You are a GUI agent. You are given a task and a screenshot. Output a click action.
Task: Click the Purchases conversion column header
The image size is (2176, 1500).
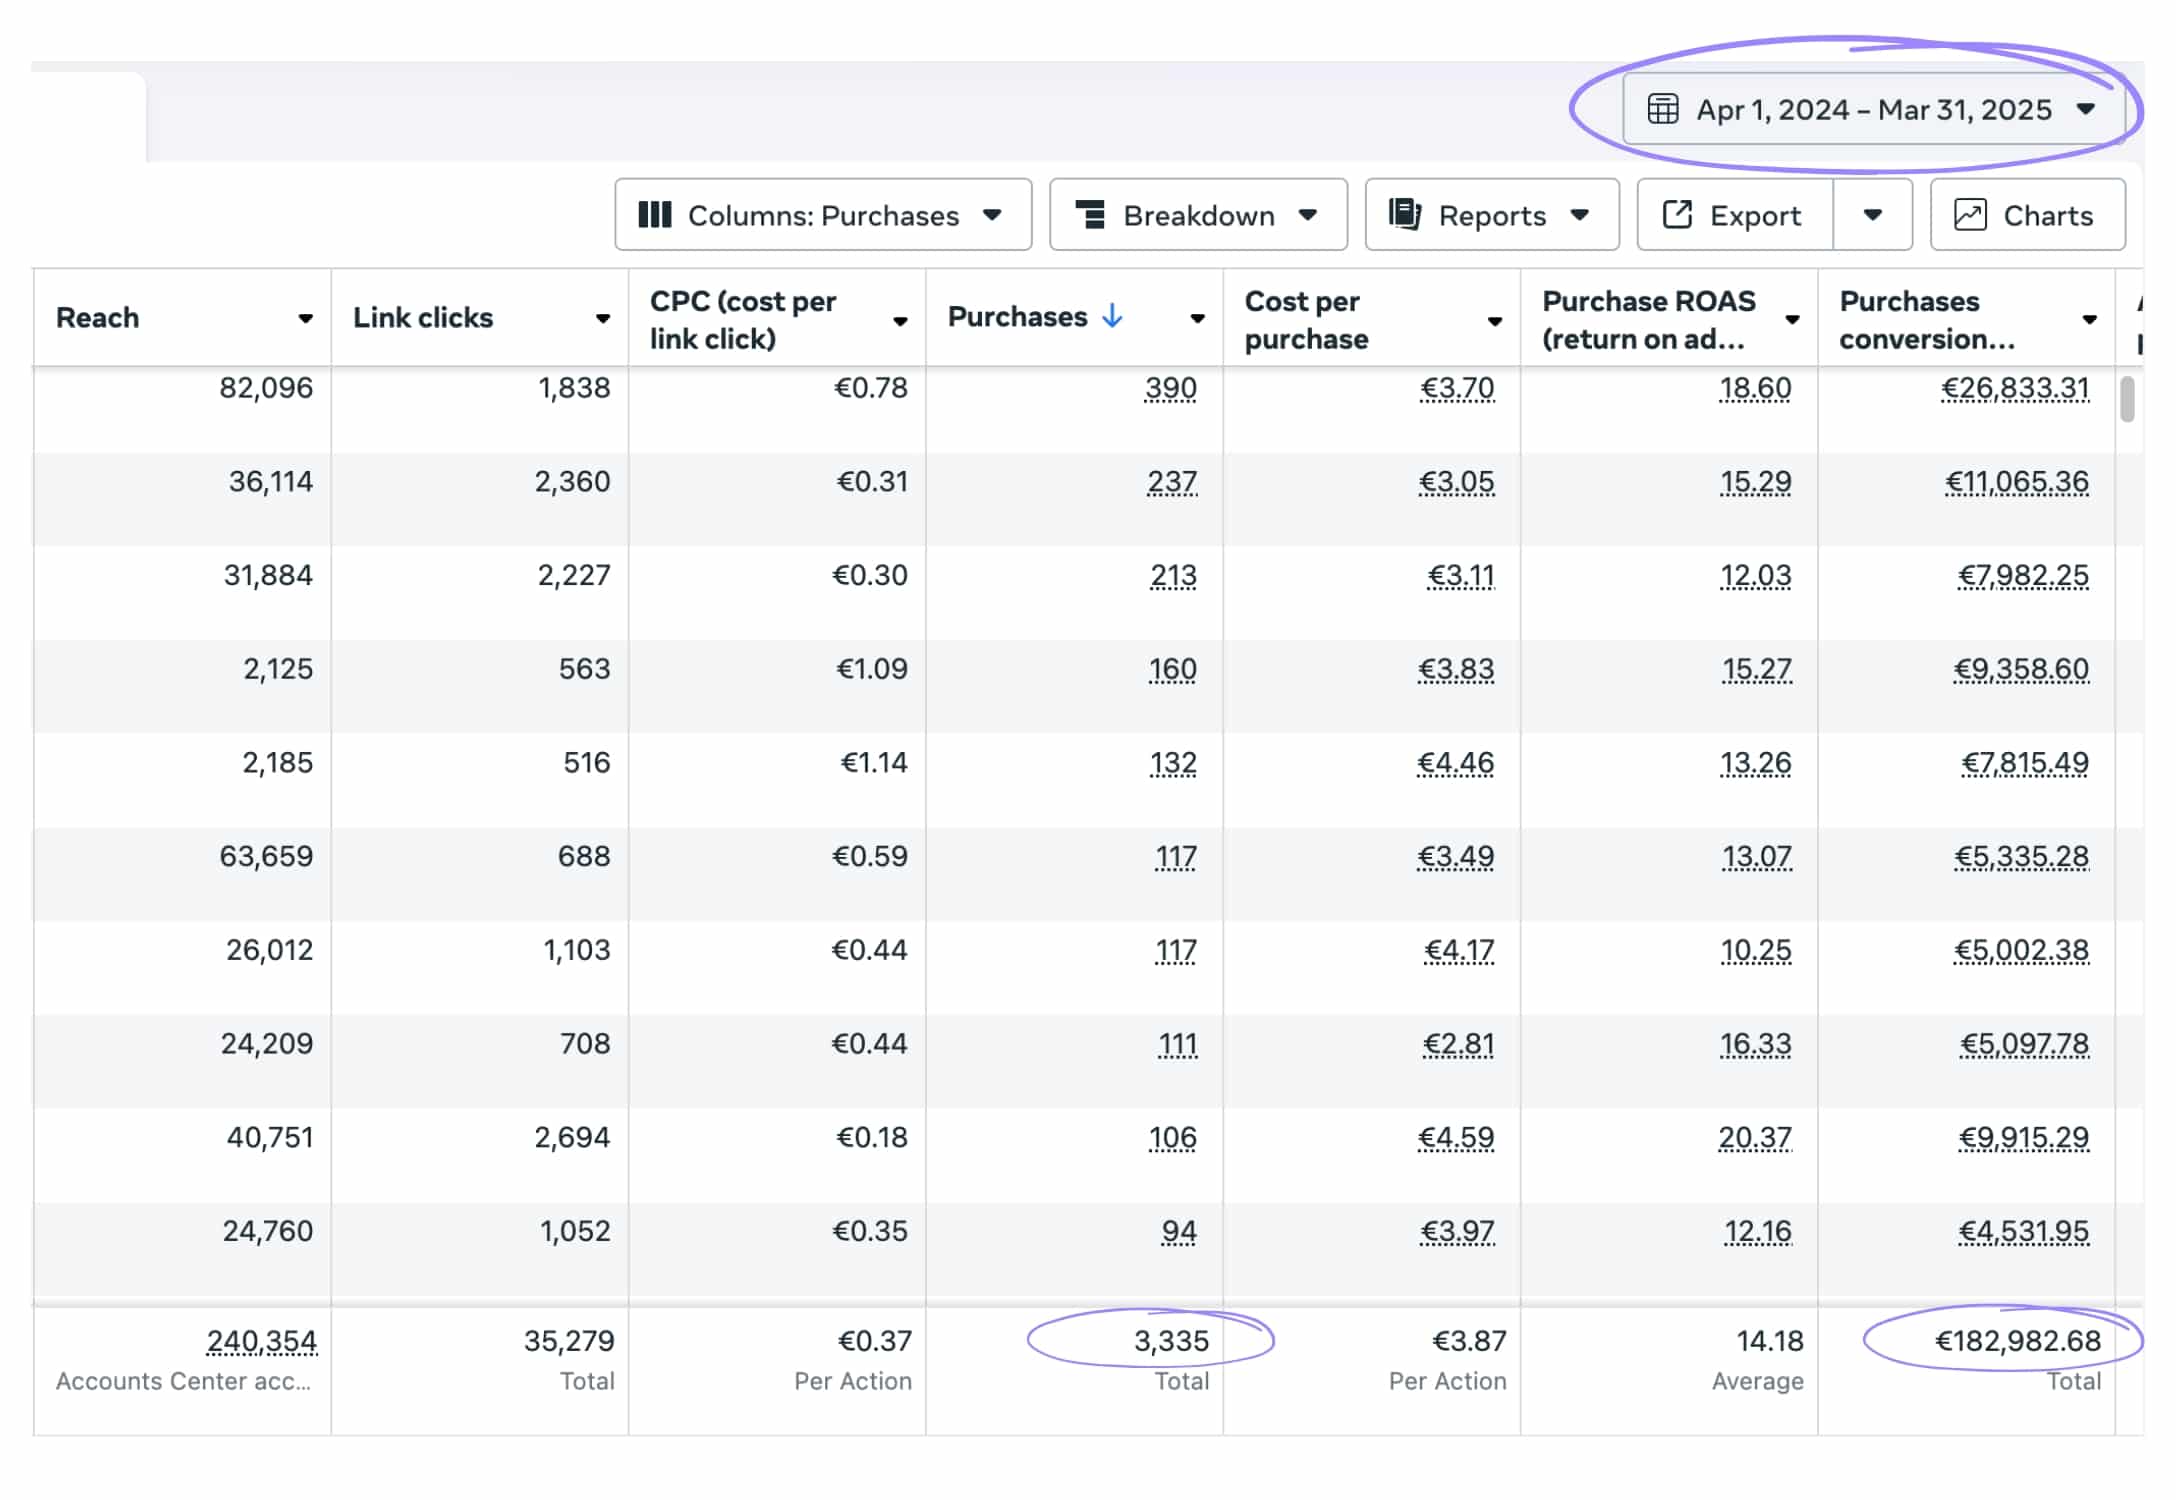[x=1925, y=319]
